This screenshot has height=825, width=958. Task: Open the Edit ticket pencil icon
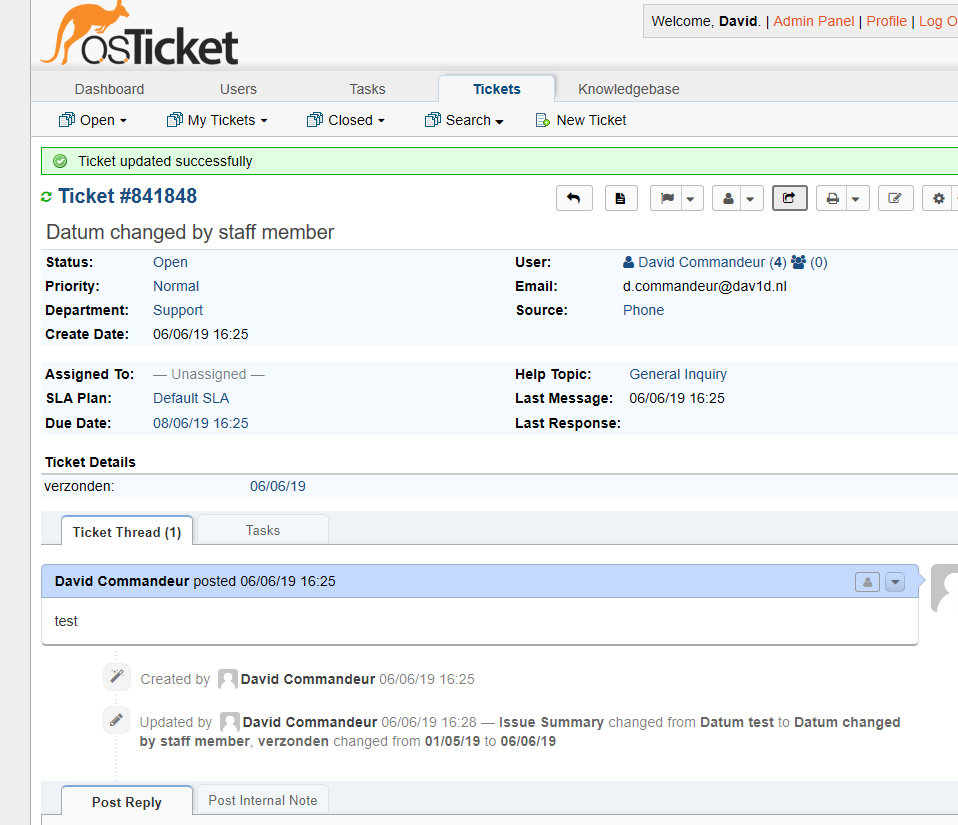895,197
